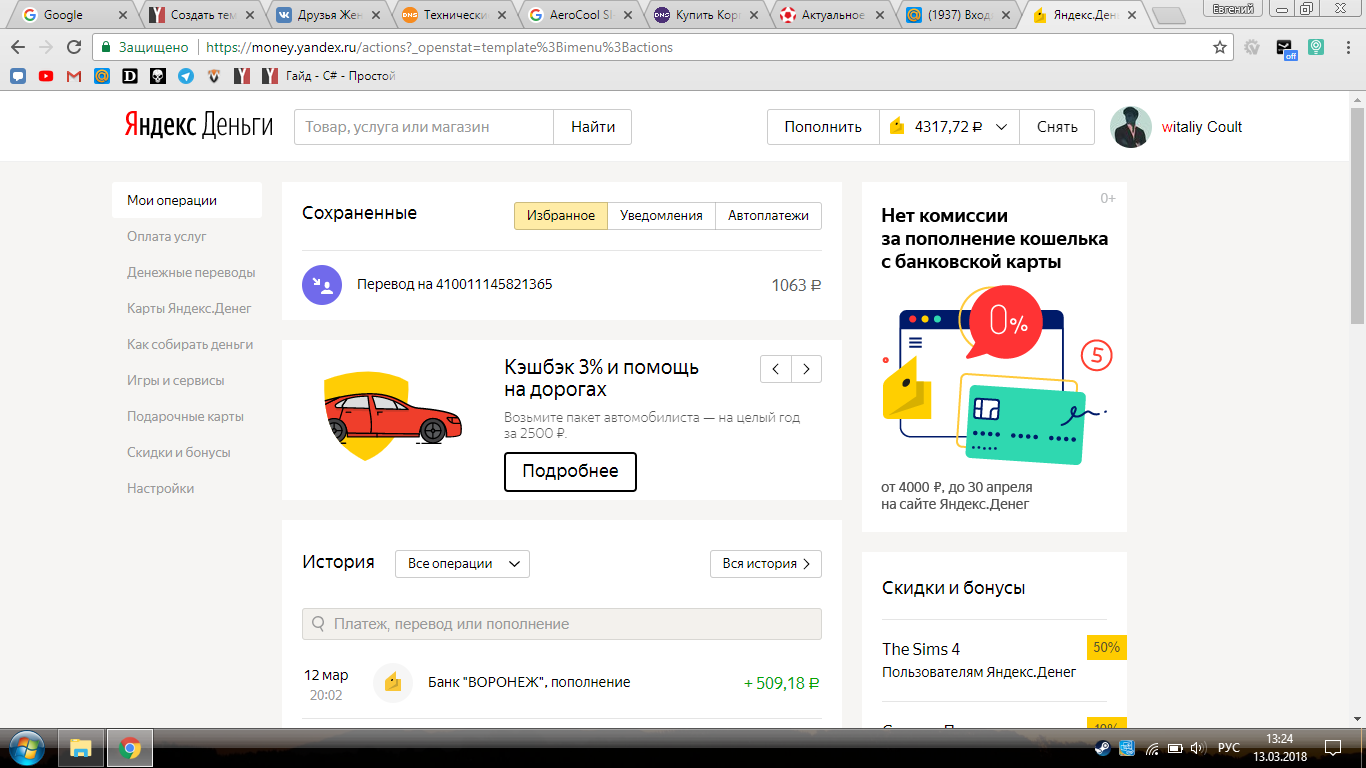1366x768 pixels.
Task: Open the Вся история link
Action: 765,563
